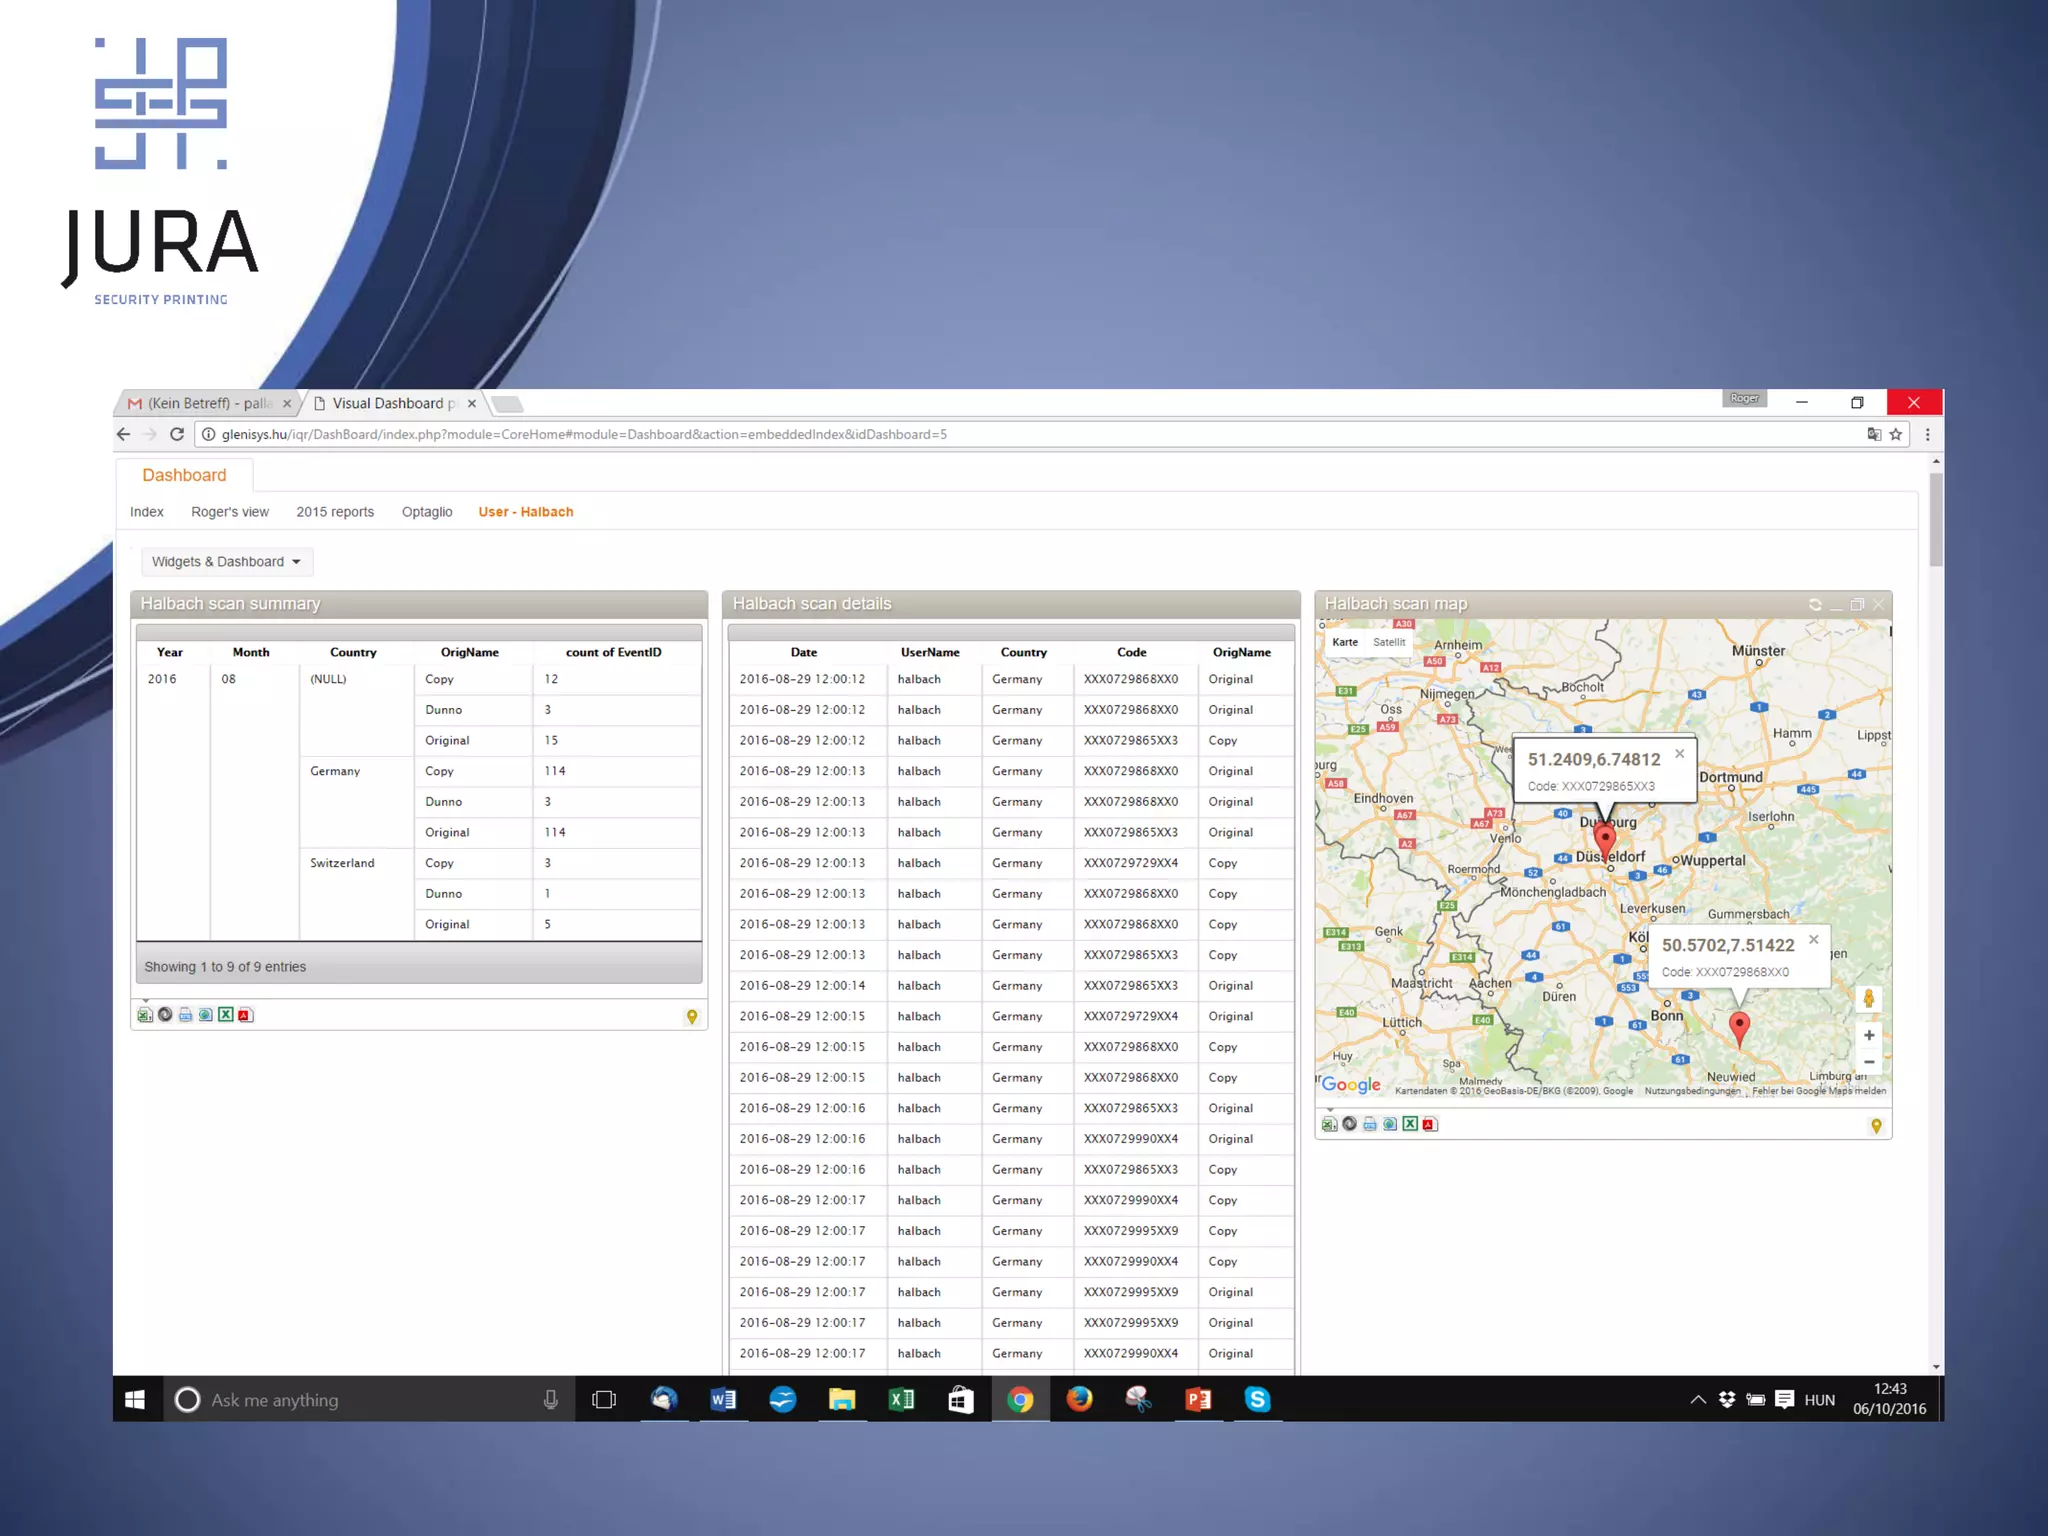Click PDF export icon below scan map
Image resolution: width=2048 pixels, height=1536 pixels.
[1430, 1124]
